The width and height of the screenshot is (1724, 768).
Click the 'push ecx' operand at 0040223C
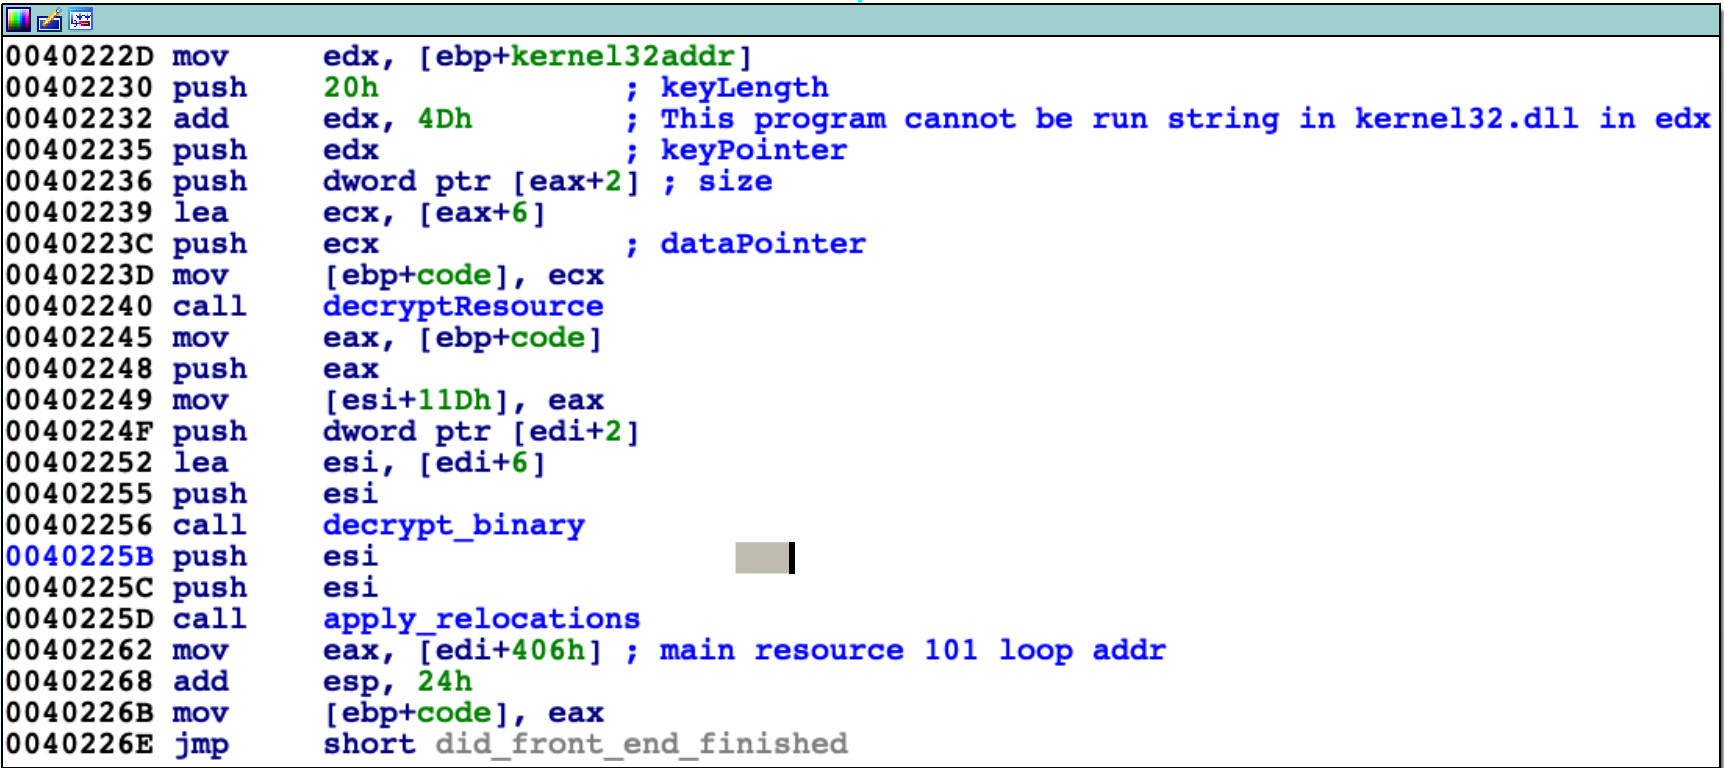click(x=351, y=244)
